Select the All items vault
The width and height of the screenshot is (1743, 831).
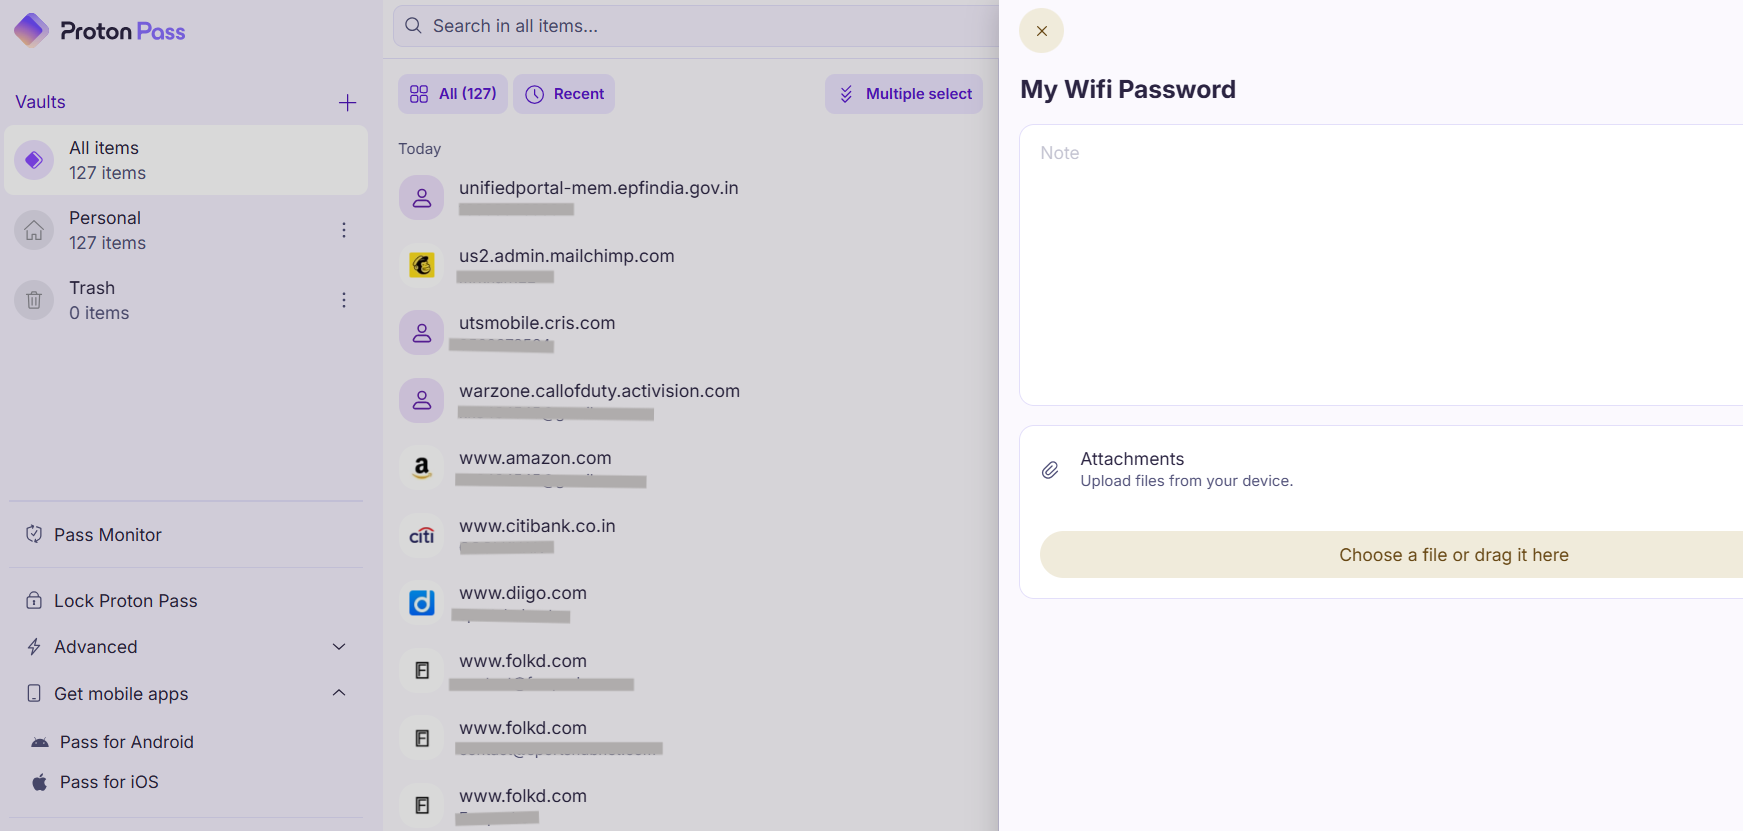[x=186, y=160]
